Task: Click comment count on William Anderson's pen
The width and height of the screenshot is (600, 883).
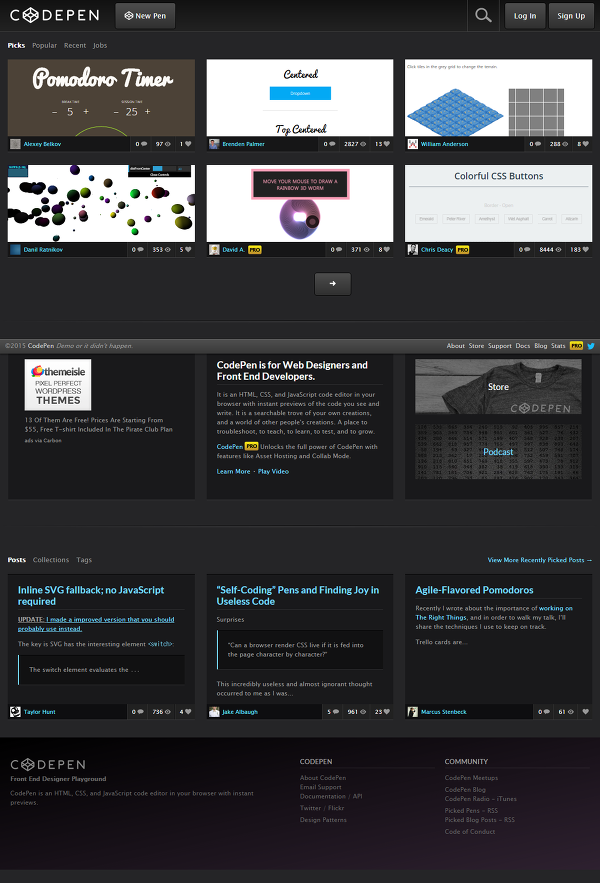Action: pos(535,144)
